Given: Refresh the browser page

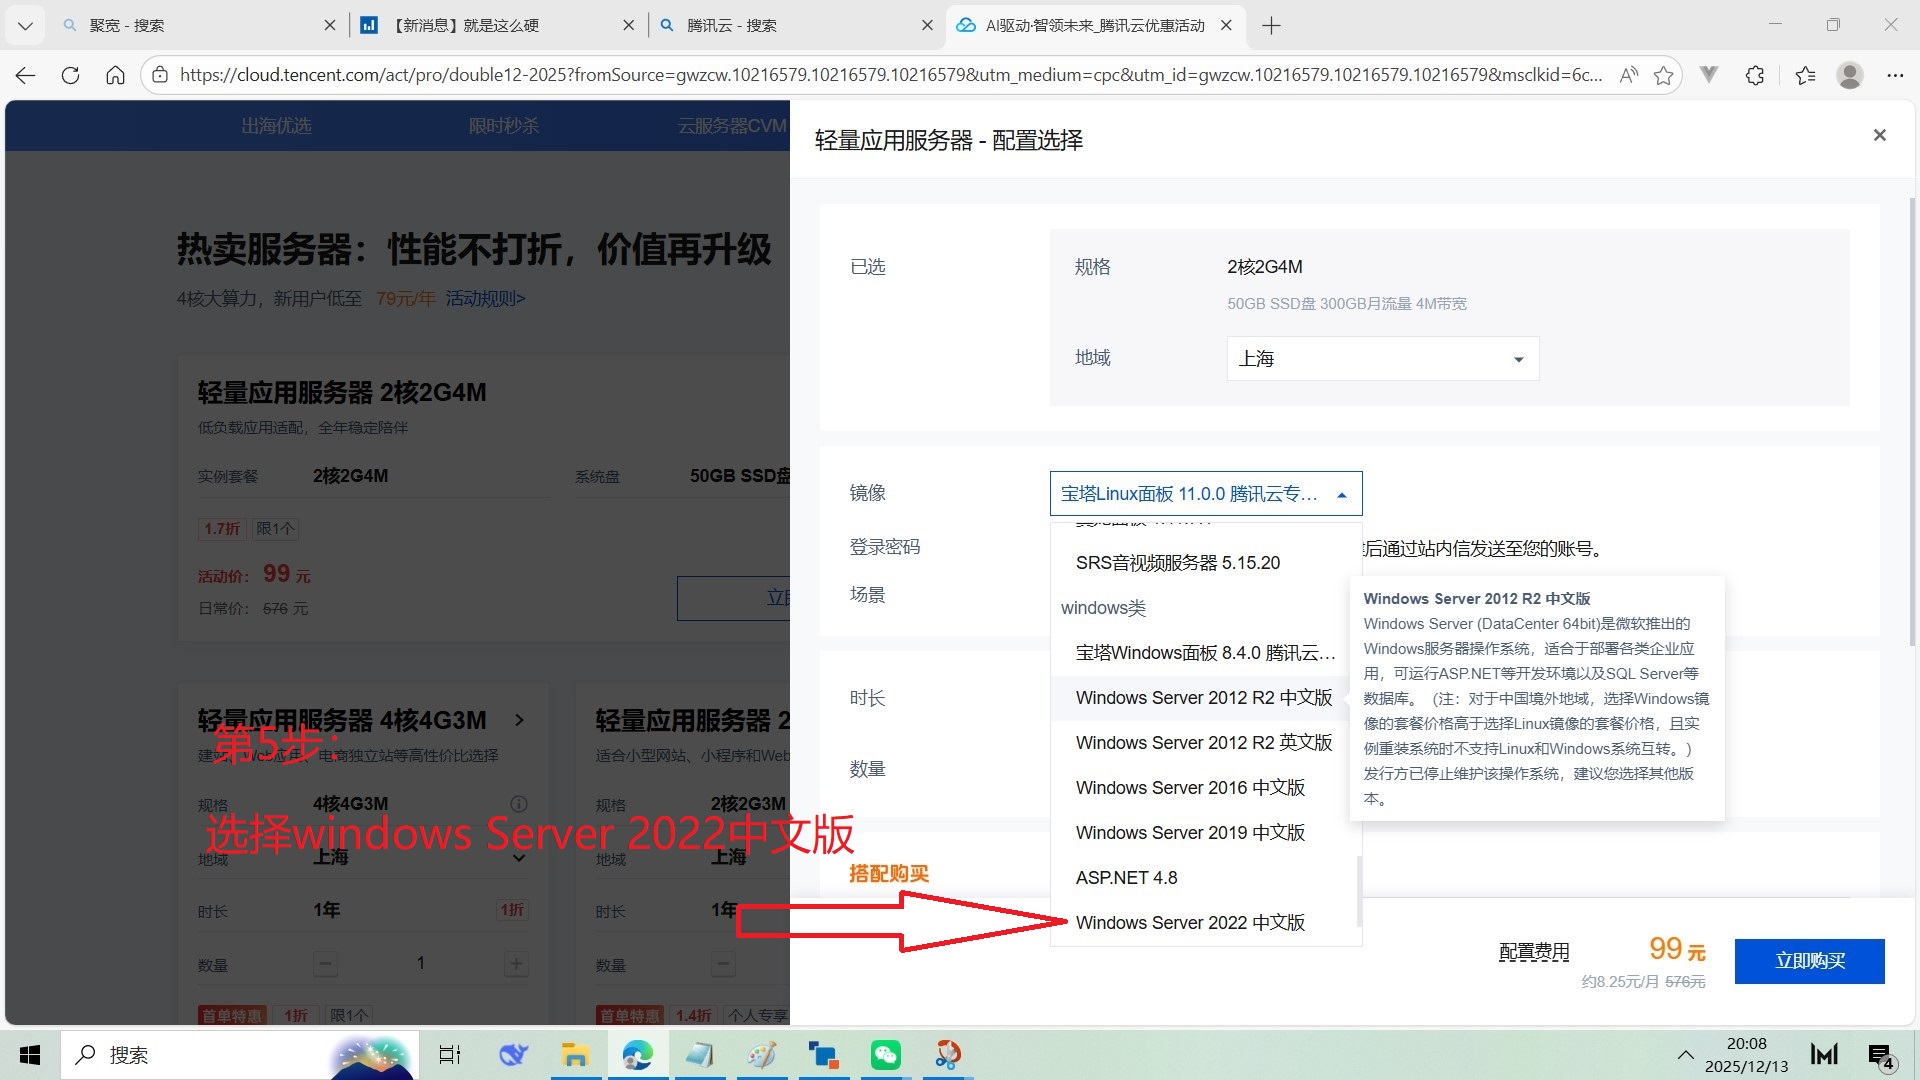Looking at the screenshot, I should pos(70,75).
